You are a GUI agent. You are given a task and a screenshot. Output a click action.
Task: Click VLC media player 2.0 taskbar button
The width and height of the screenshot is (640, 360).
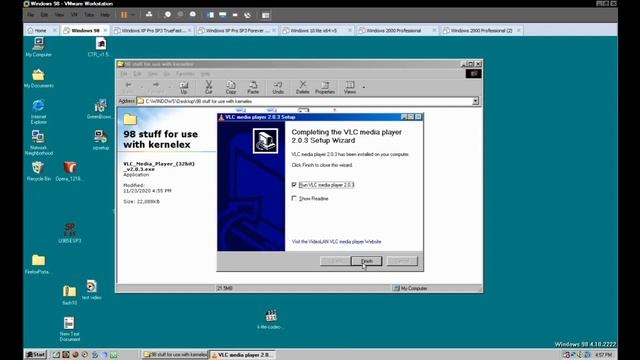[243, 355]
